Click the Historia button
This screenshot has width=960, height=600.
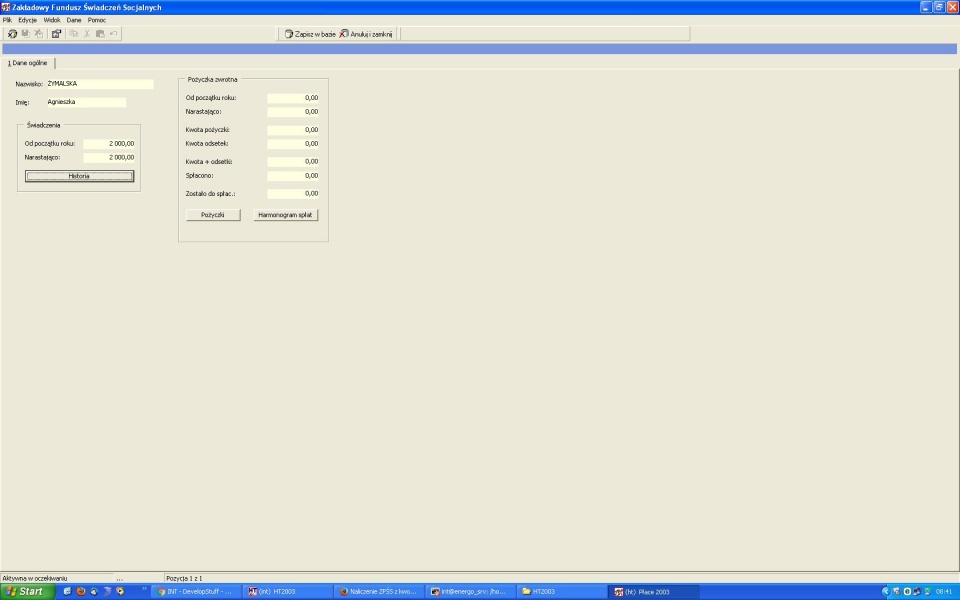79,176
